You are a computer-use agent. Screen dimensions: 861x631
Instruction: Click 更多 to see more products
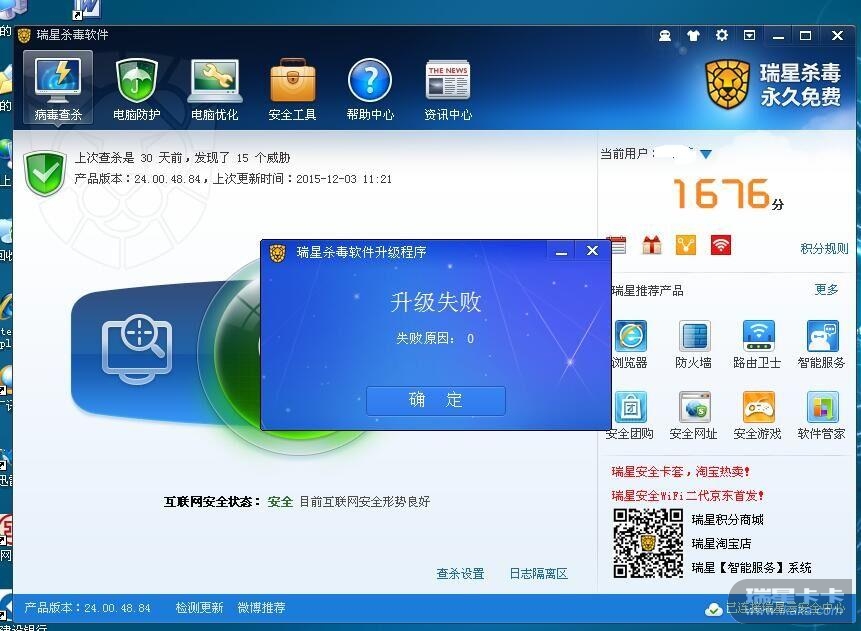click(x=826, y=289)
